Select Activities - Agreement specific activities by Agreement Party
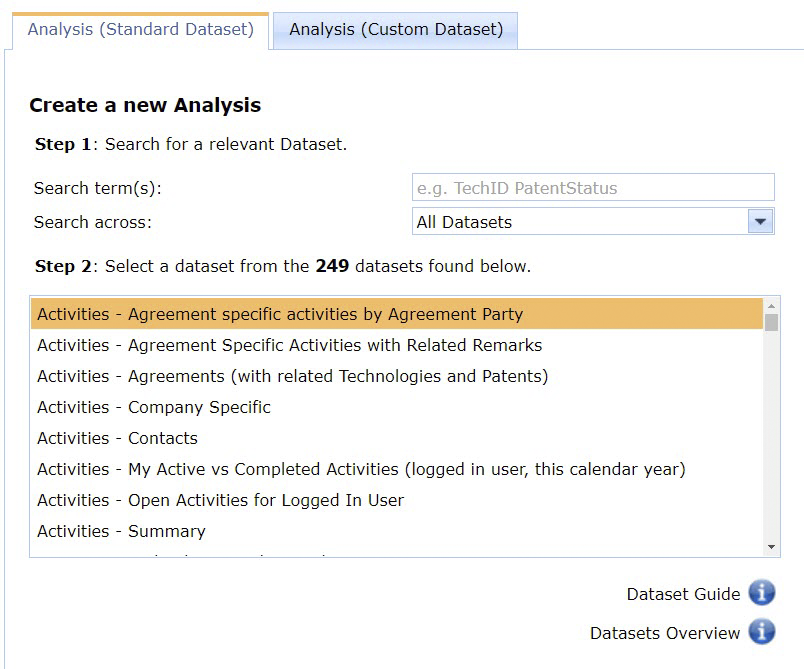Viewport: 804px width, 669px height. (280, 314)
